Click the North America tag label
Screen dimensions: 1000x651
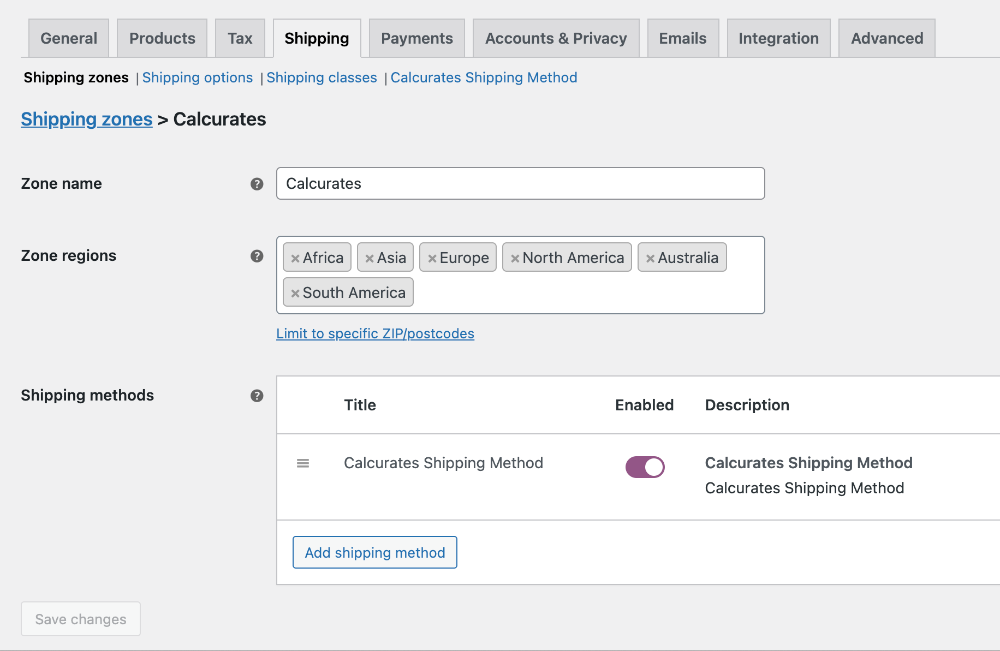tap(573, 258)
